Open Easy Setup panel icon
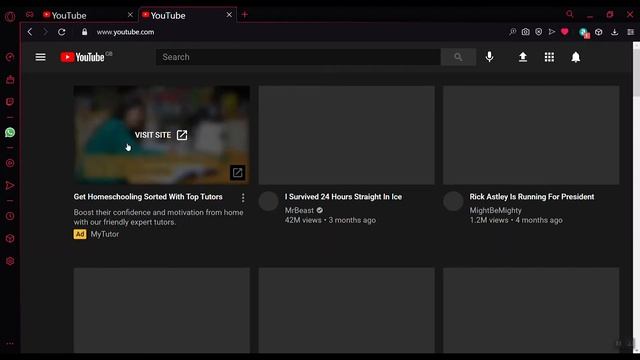The width and height of the screenshot is (640, 360). [x=631, y=32]
